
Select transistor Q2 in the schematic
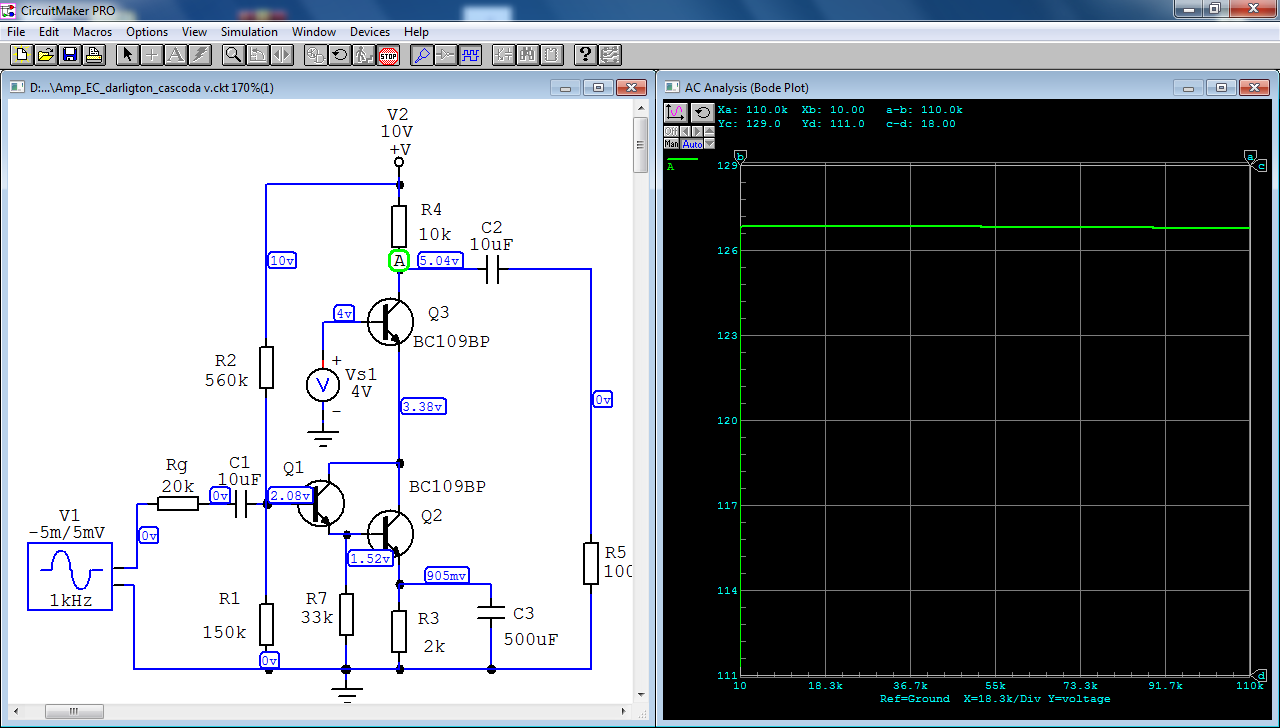click(x=390, y=532)
